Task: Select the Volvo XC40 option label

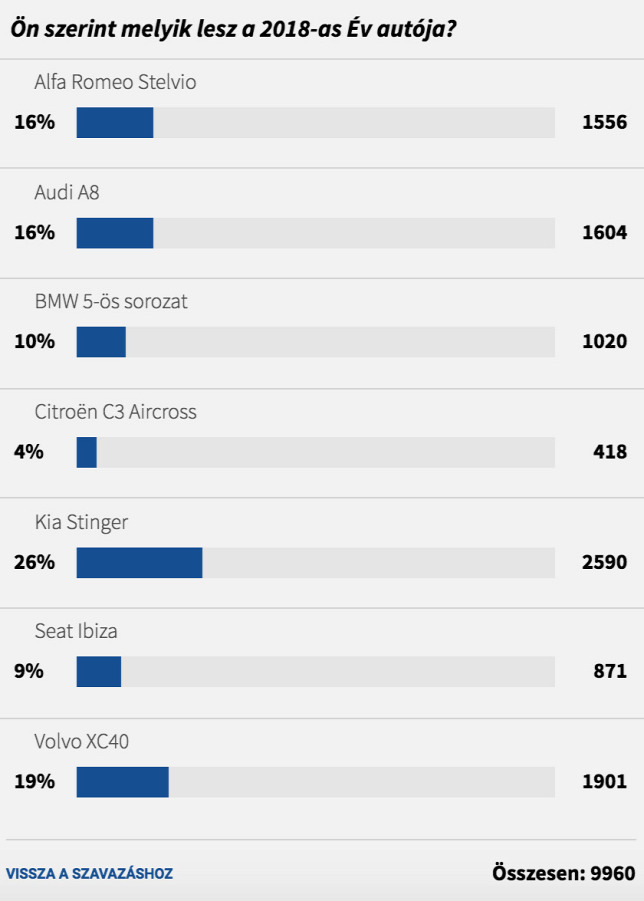Action: 81,741
